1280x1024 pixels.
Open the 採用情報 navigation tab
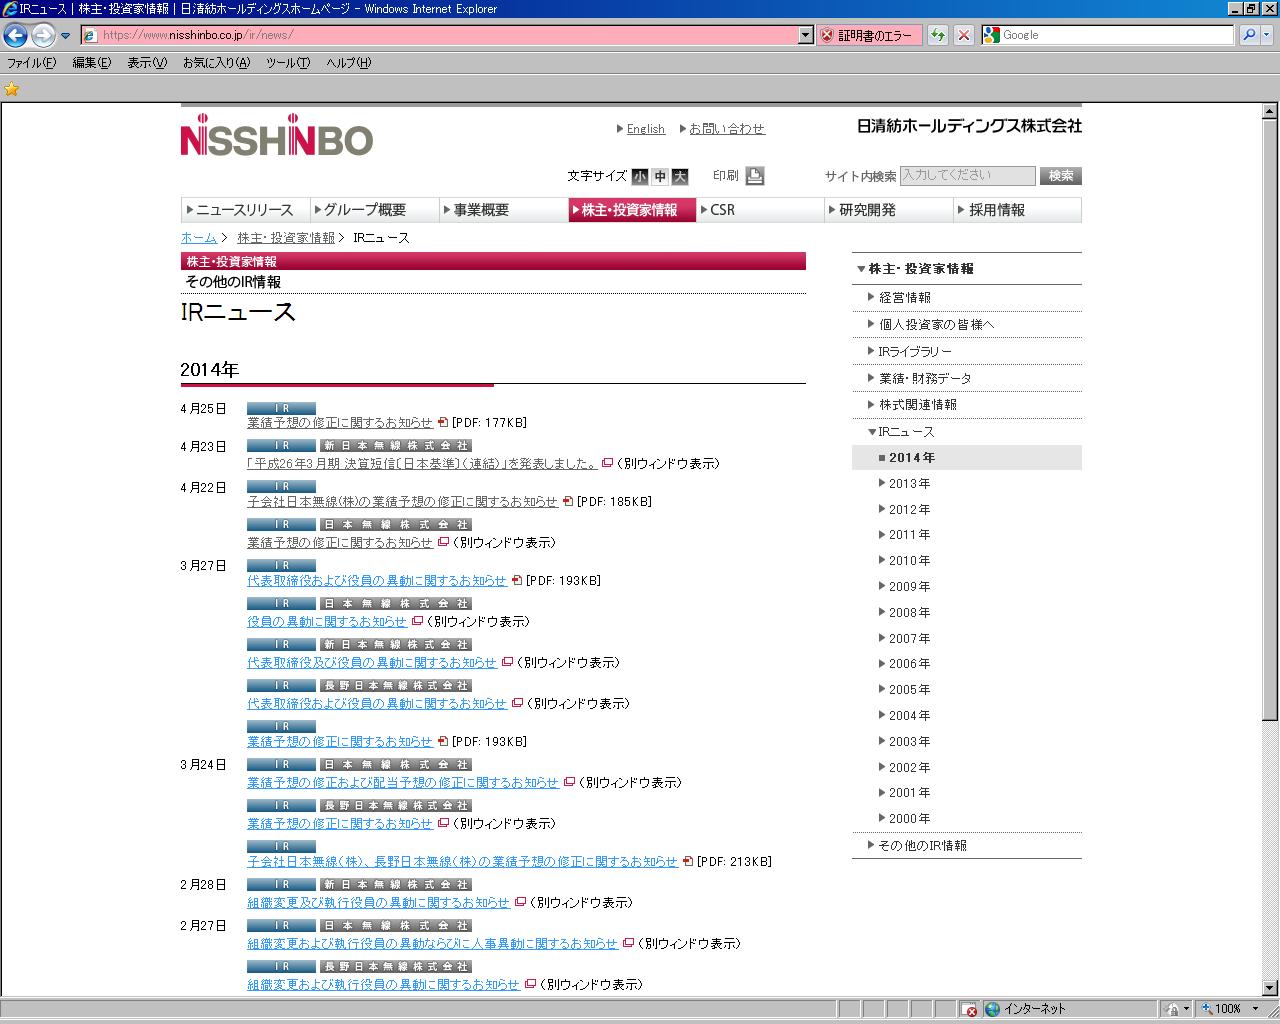point(1018,210)
